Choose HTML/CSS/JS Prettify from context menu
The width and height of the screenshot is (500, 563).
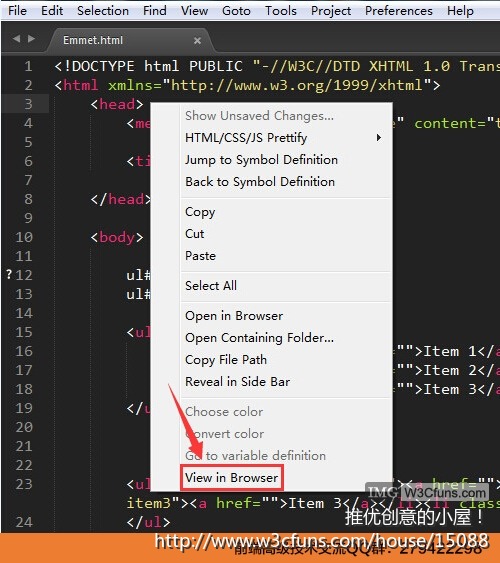[x=286, y=138]
